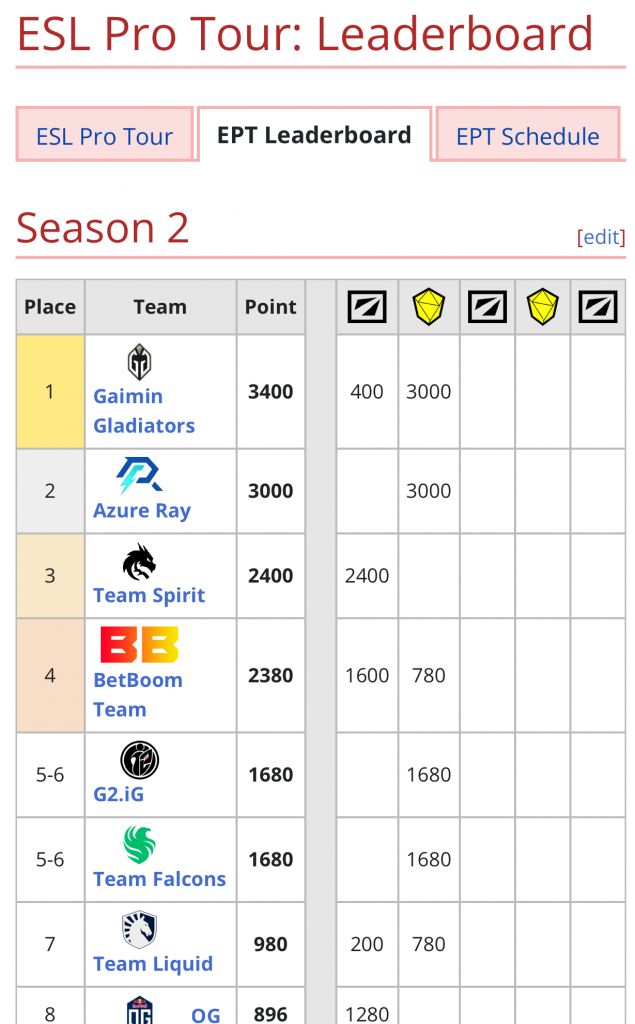The height and width of the screenshot is (1024, 635).
Task: Click the Team Liquid horse logo
Action: pyautogui.click(x=140, y=930)
